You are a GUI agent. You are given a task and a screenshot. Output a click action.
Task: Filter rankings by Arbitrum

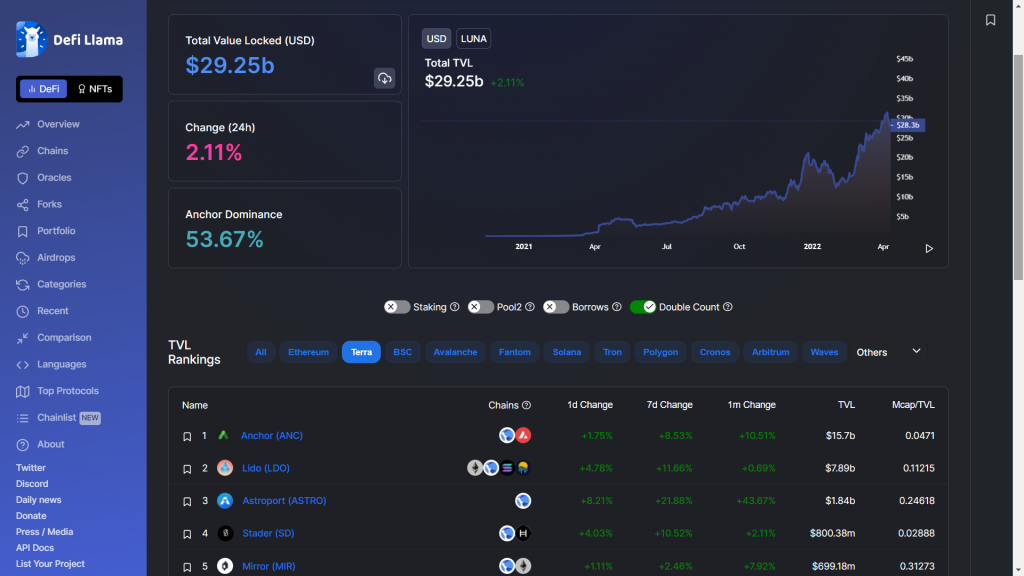[771, 352]
